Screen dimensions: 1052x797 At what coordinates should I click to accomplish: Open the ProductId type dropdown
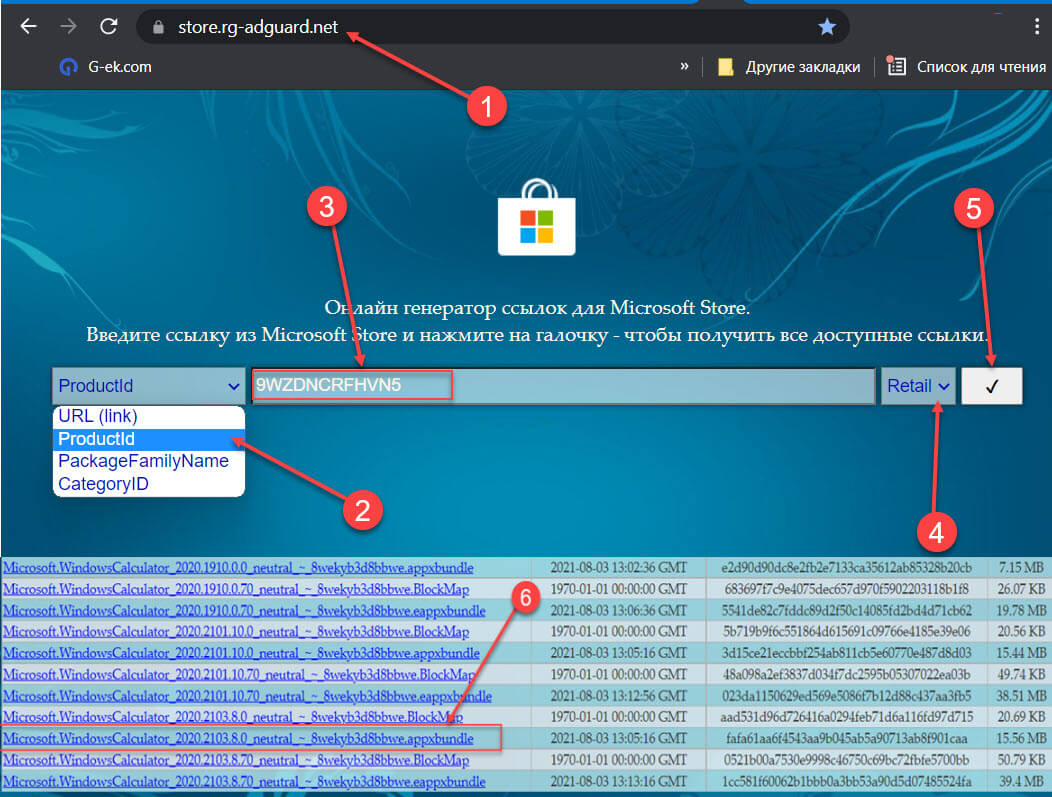click(149, 386)
